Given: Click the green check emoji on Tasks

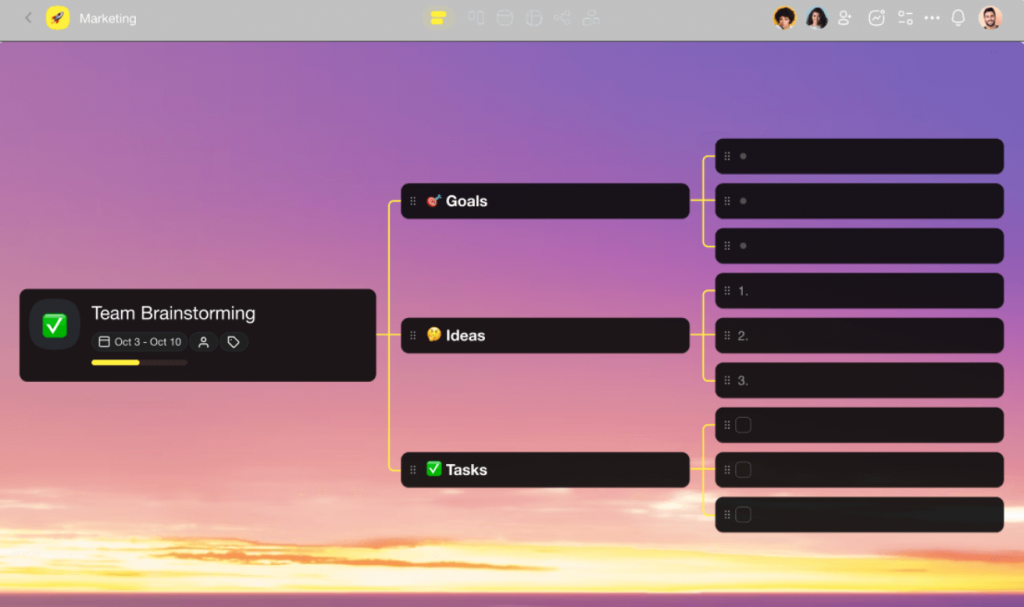Looking at the screenshot, I should click(434, 468).
